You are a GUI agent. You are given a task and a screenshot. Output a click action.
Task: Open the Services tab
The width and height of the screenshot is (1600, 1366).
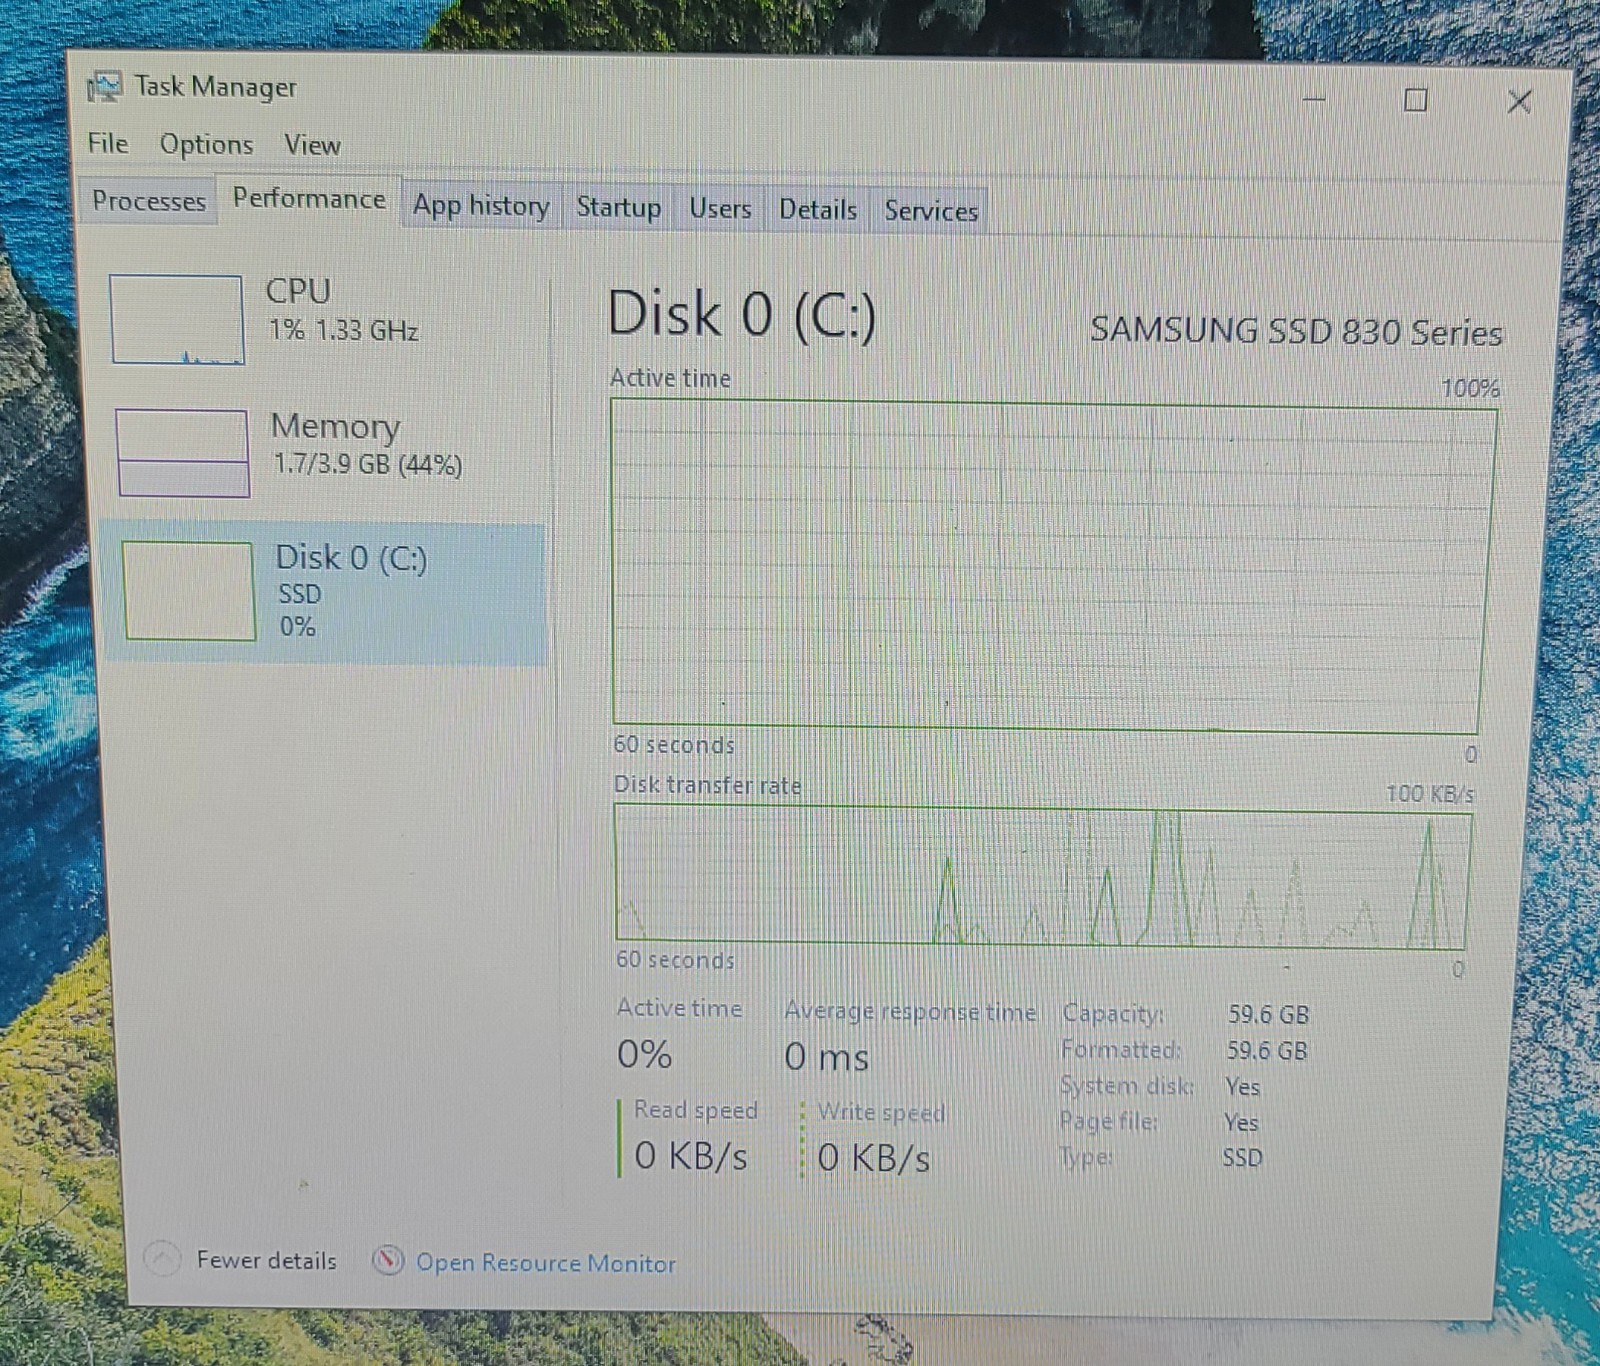931,211
